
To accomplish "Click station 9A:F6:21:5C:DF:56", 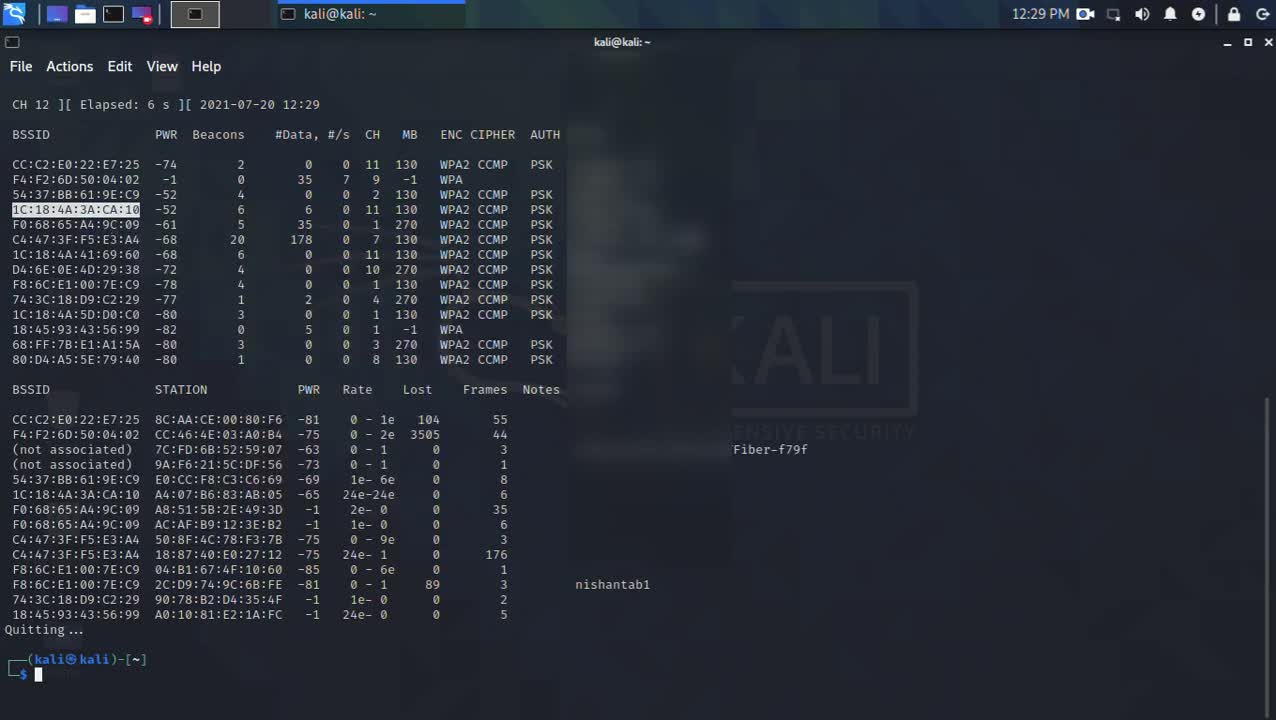I will click(x=219, y=465).
